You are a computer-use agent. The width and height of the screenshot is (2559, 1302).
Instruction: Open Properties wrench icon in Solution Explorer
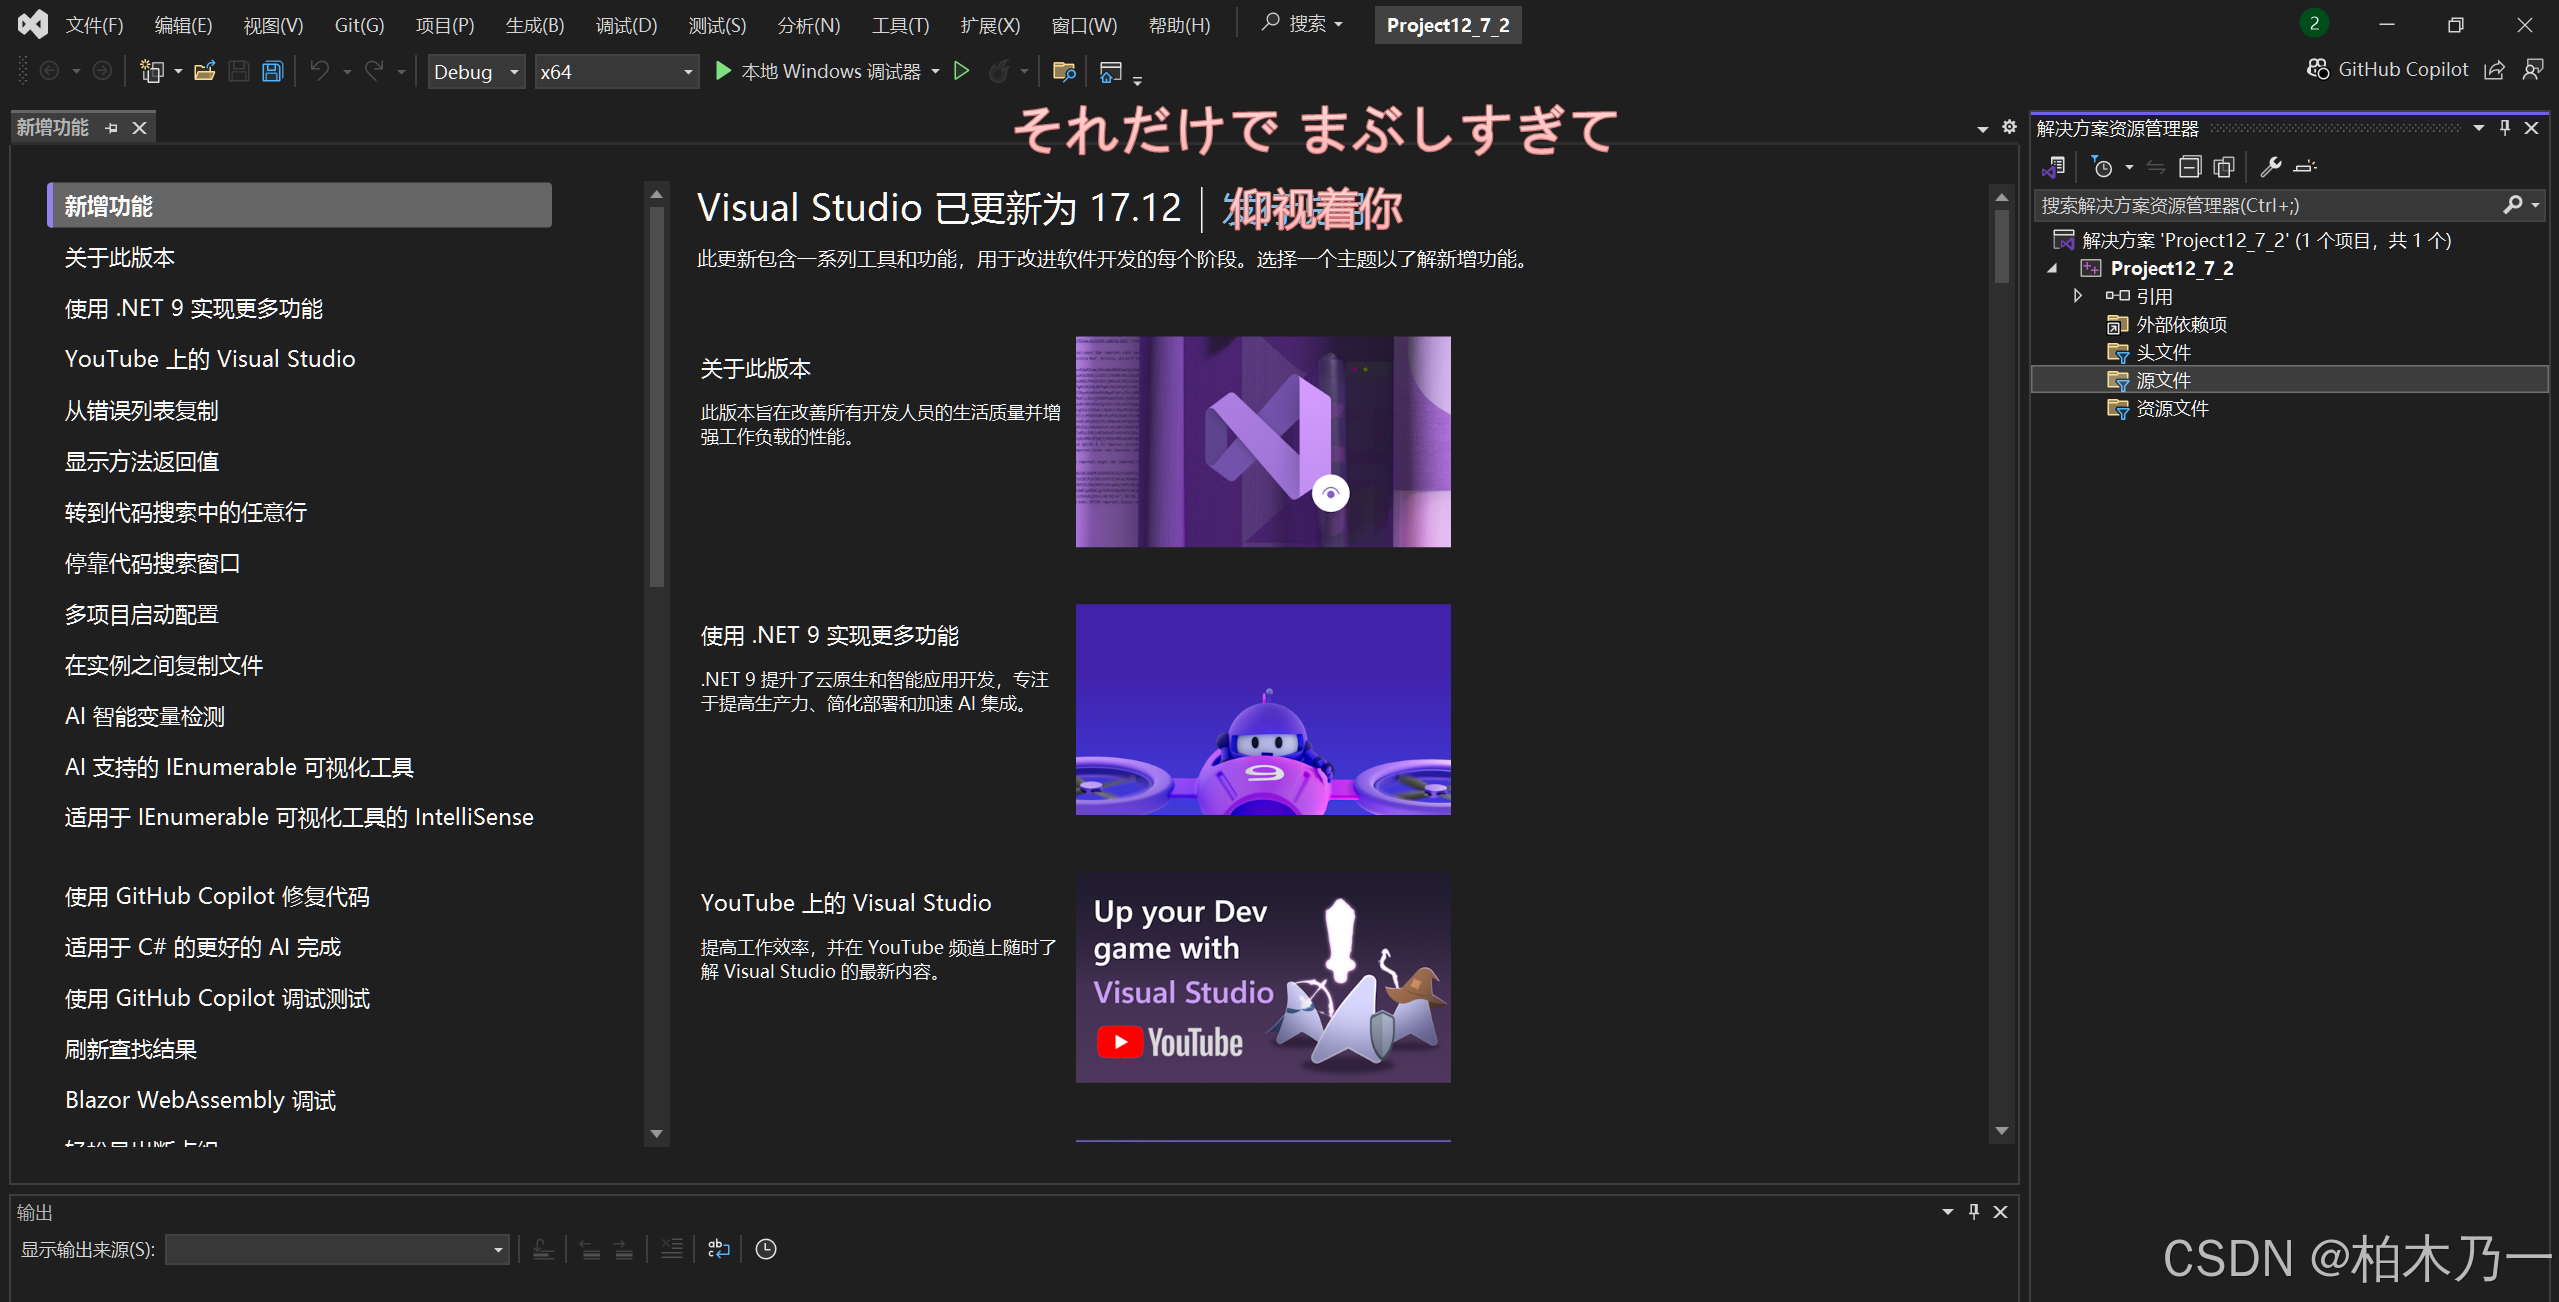(x=2270, y=167)
